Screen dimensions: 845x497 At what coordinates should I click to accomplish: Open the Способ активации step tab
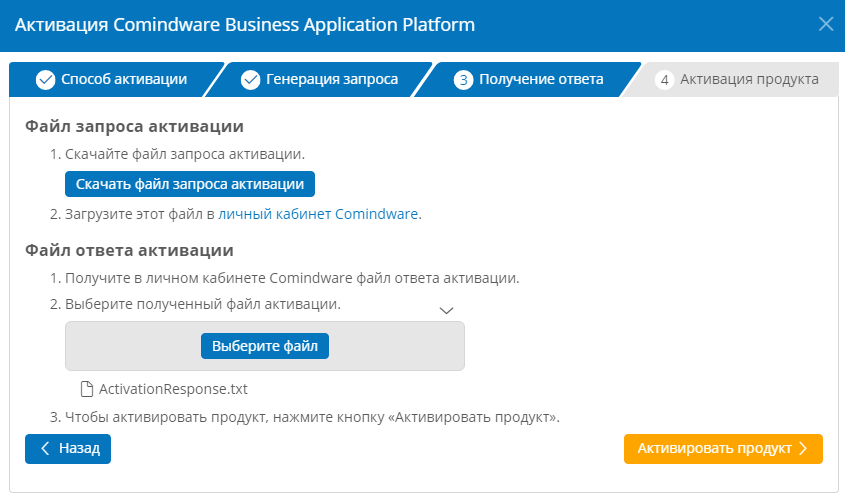click(x=112, y=80)
